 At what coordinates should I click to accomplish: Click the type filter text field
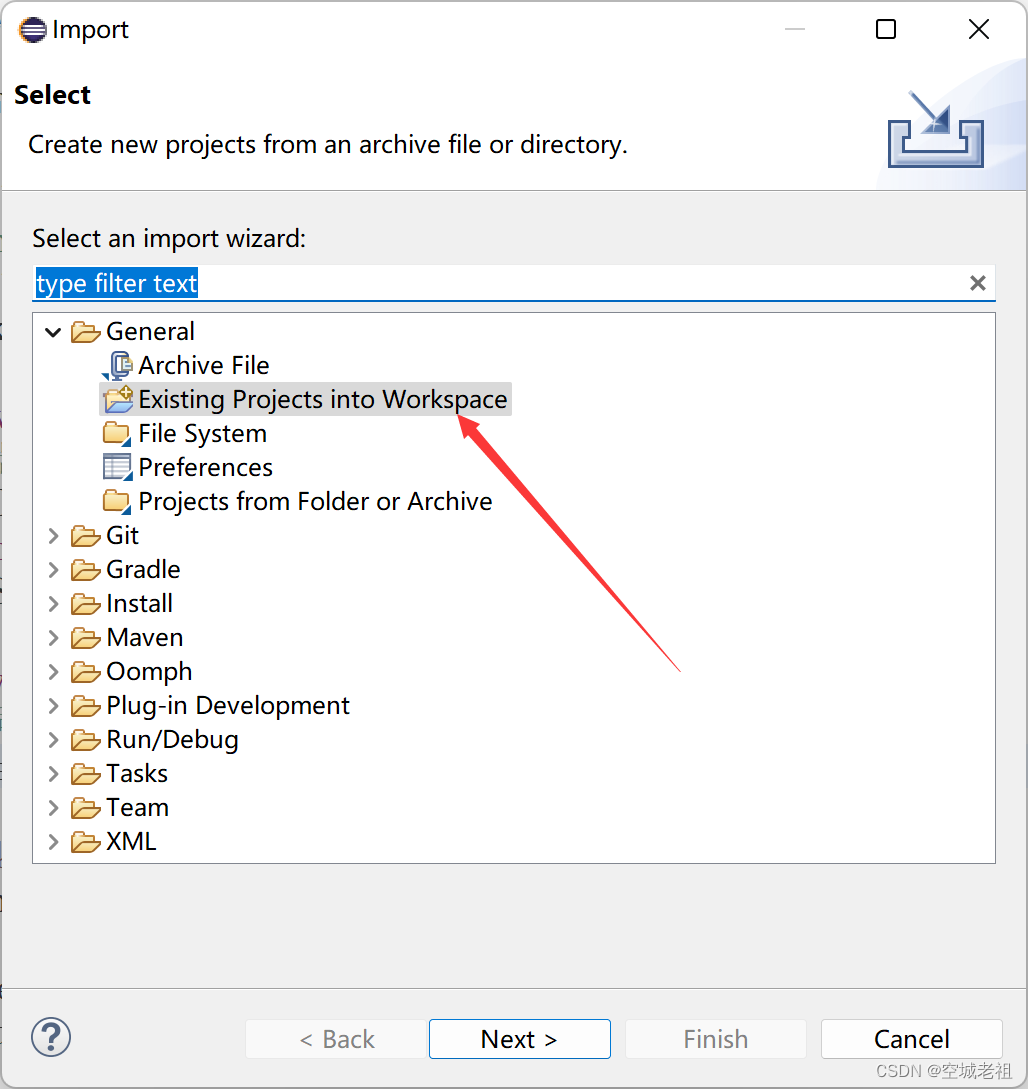(x=400, y=283)
